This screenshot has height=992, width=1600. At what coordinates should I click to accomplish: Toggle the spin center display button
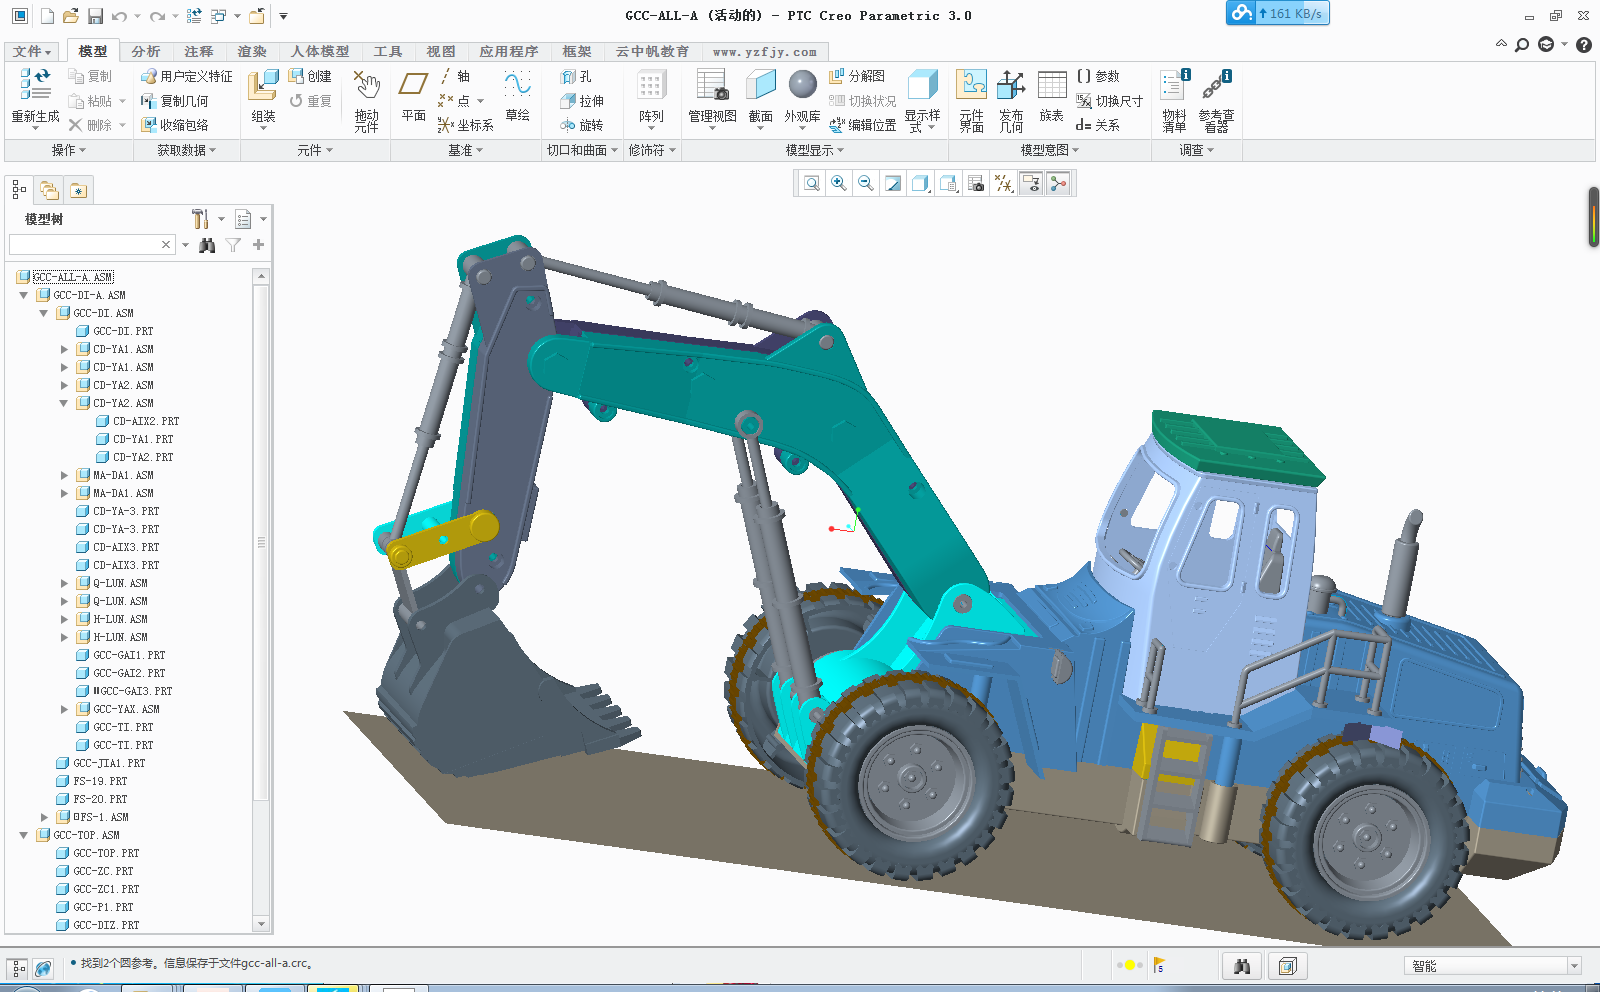click(x=1058, y=183)
